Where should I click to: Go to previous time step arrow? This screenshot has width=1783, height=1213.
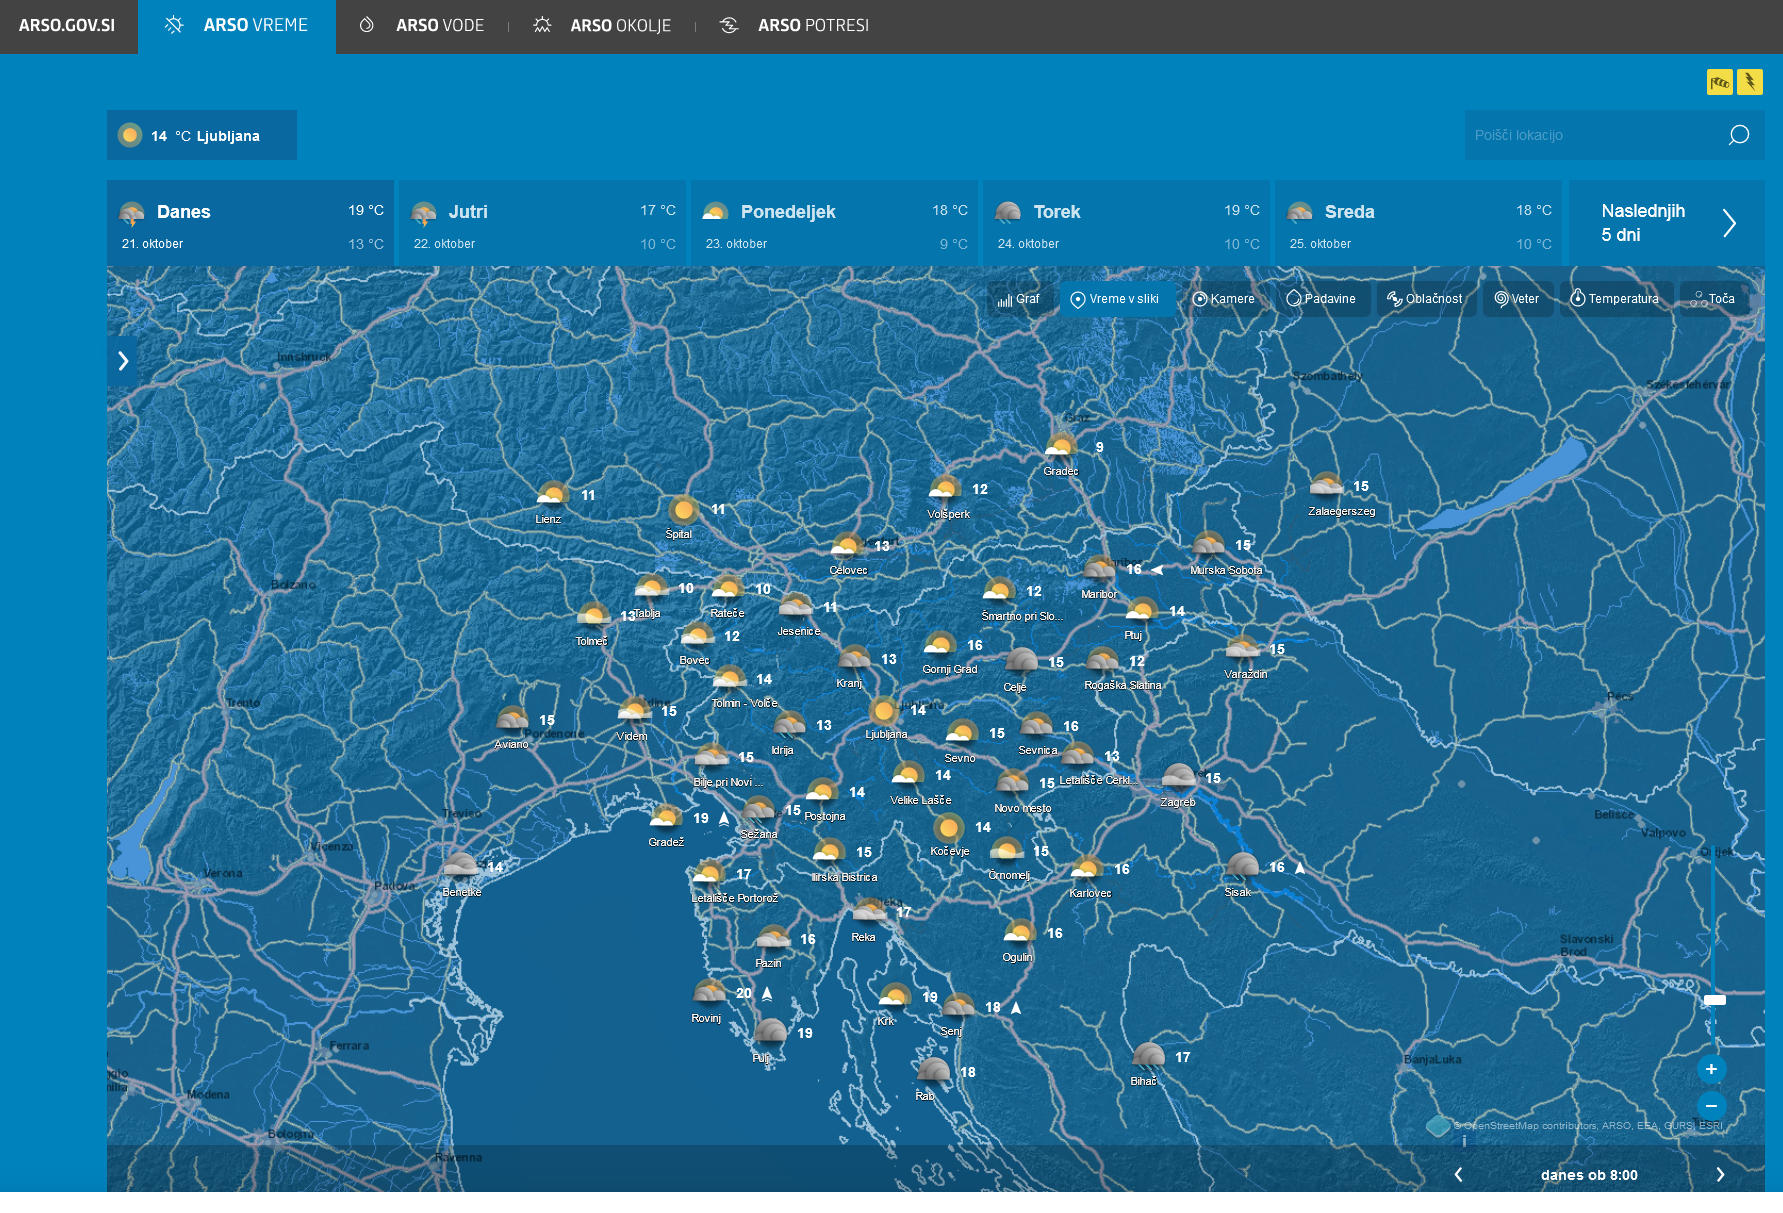coord(1458,1175)
